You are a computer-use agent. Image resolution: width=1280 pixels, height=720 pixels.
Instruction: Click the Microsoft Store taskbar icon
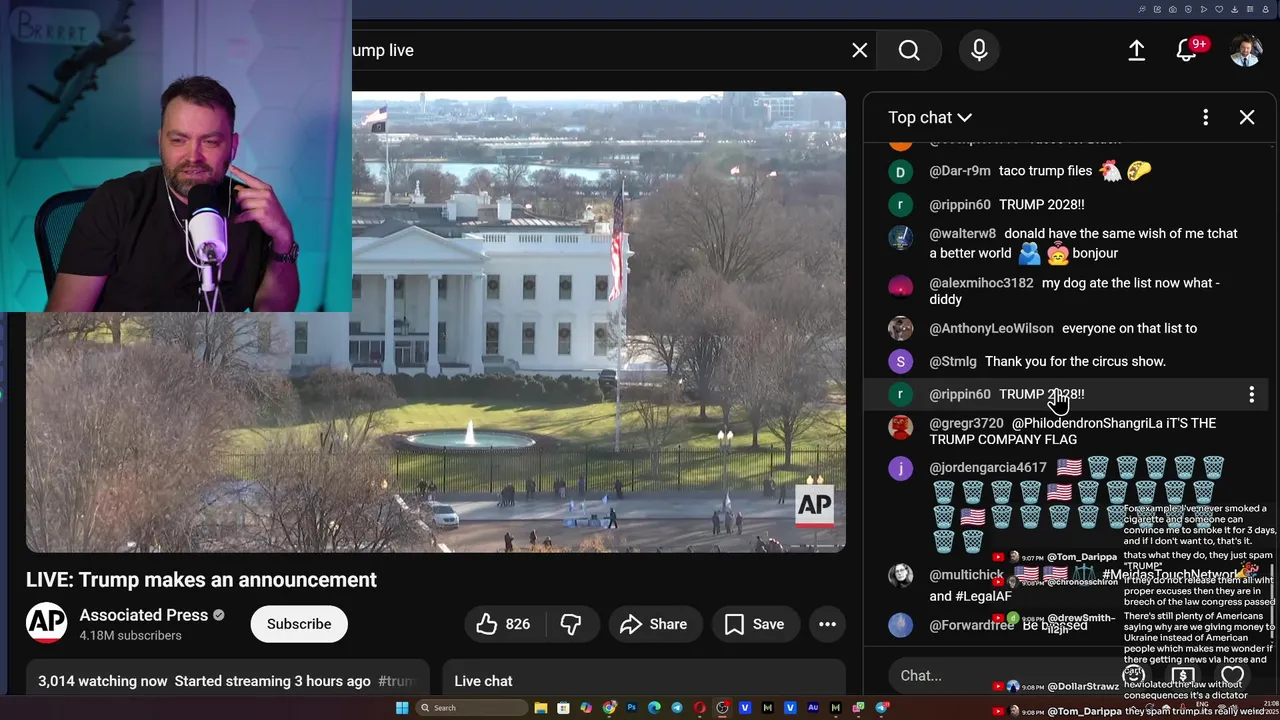563,708
